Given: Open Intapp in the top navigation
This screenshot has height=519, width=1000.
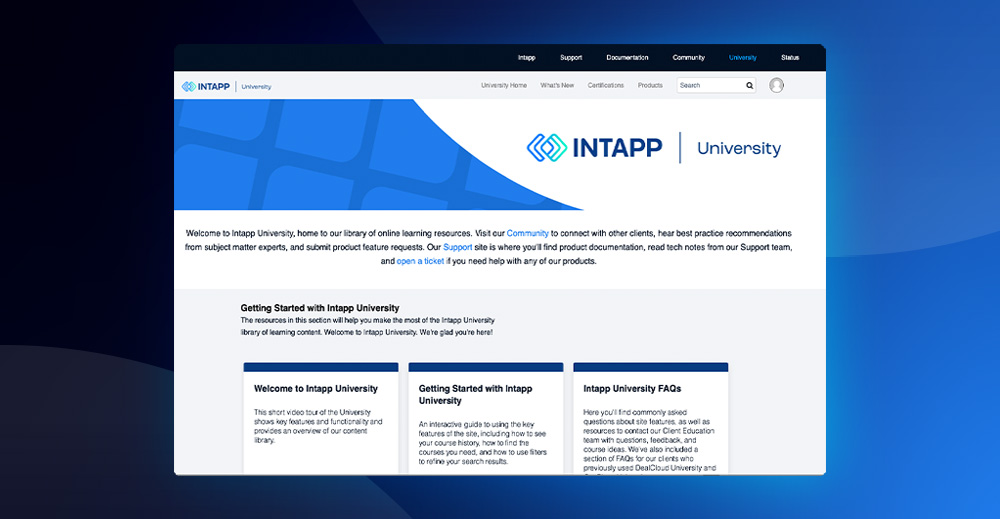Looking at the screenshot, I should tap(527, 57).
